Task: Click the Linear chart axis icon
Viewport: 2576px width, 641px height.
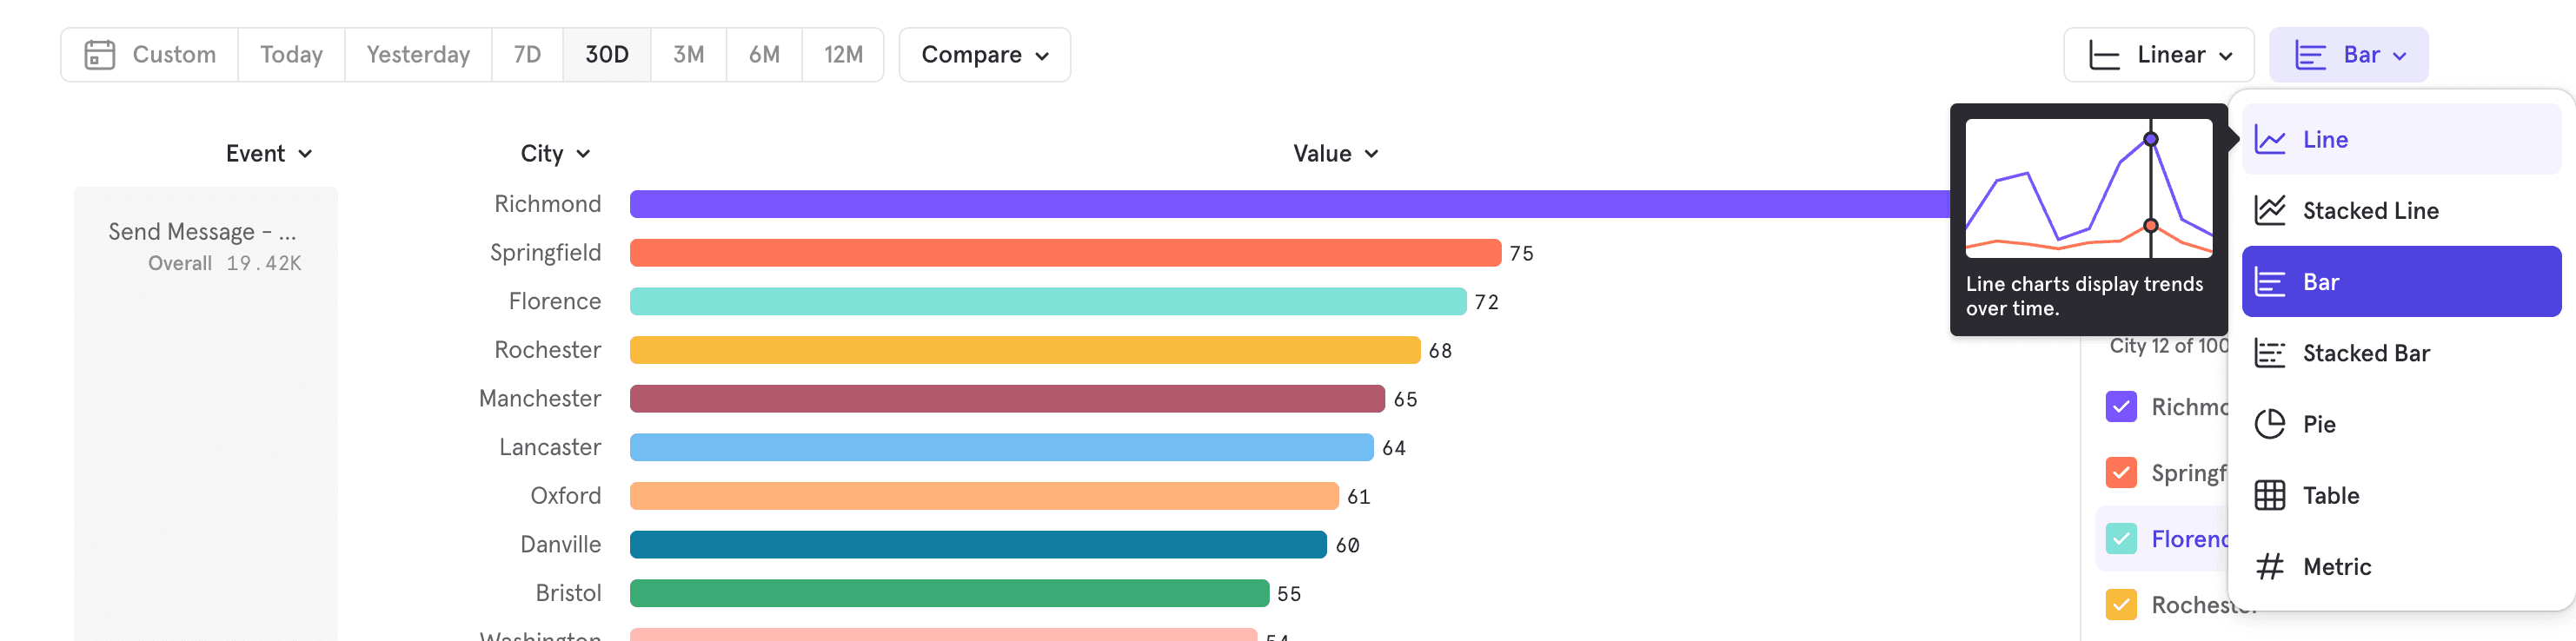Action: pos(2107,55)
